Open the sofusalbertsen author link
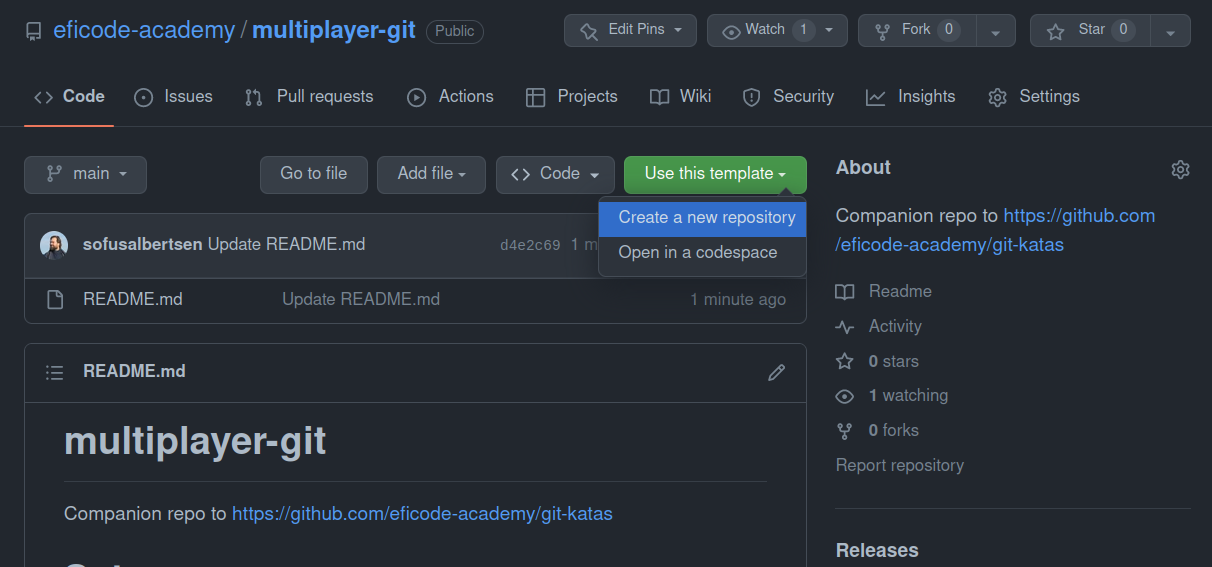This screenshot has height=567, width=1212. [143, 244]
